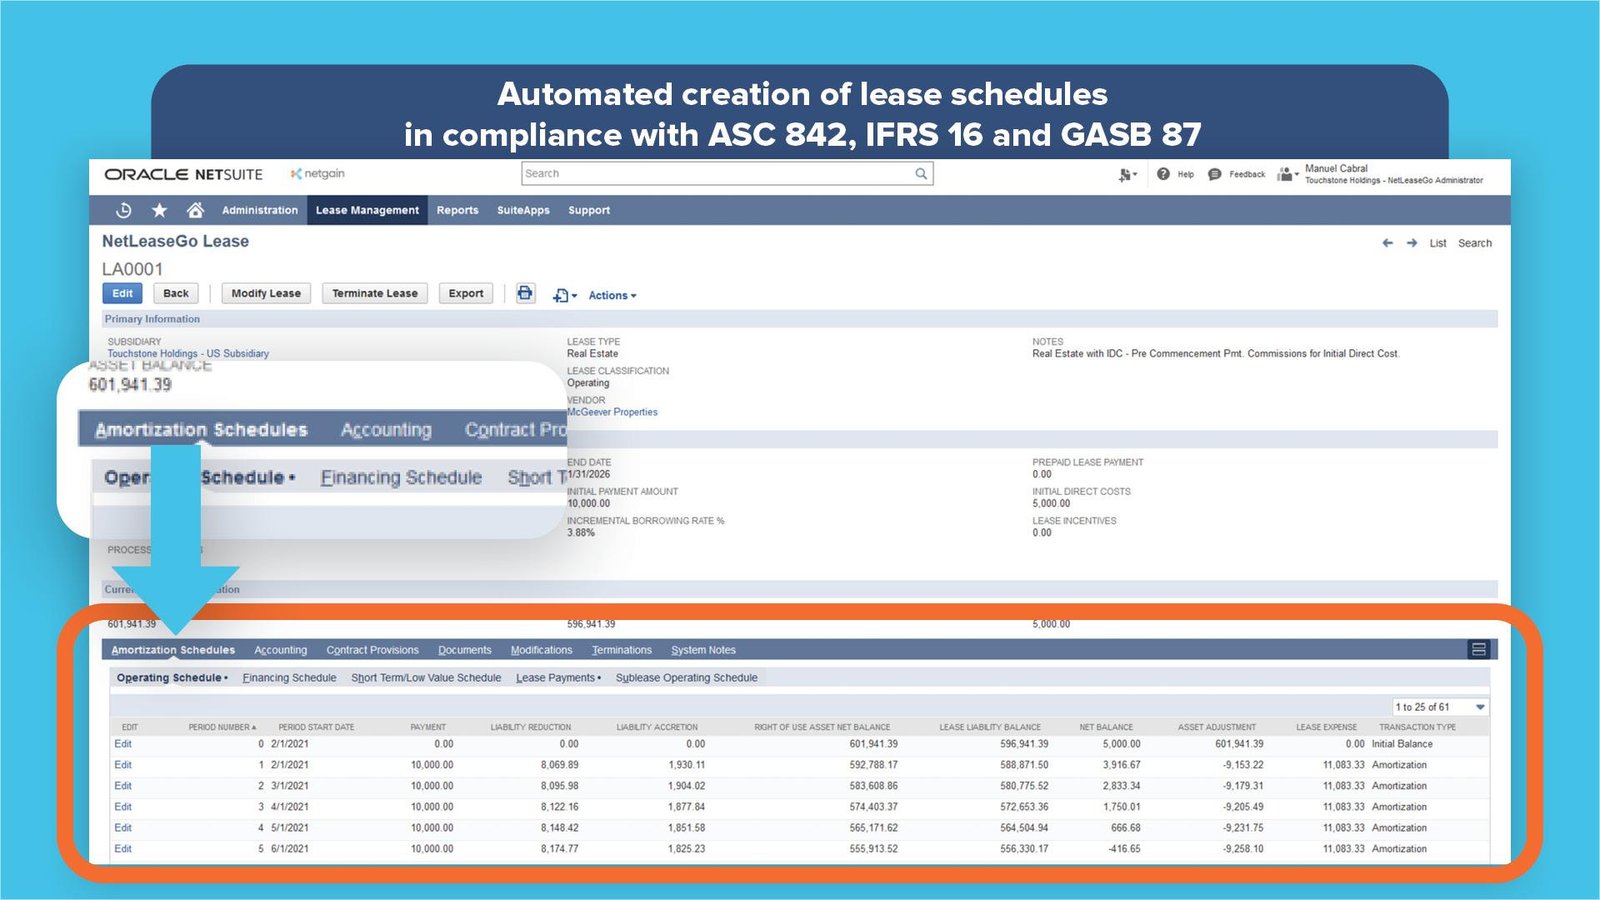Viewport: 1600px width, 900px height.
Task: Click the blue Edit button
Action: tap(122, 293)
